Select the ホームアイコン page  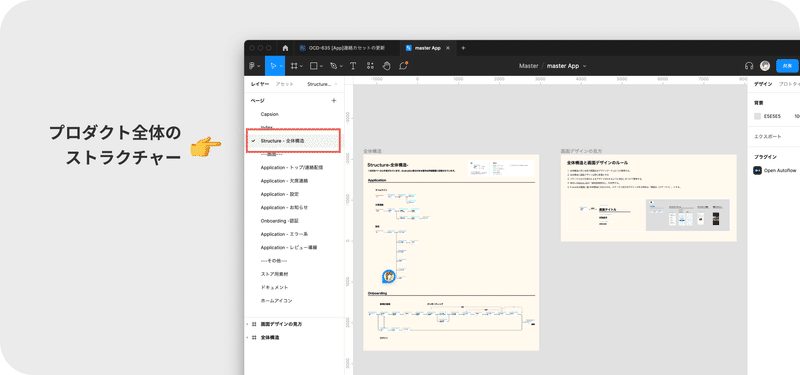pyautogui.click(x=277, y=301)
